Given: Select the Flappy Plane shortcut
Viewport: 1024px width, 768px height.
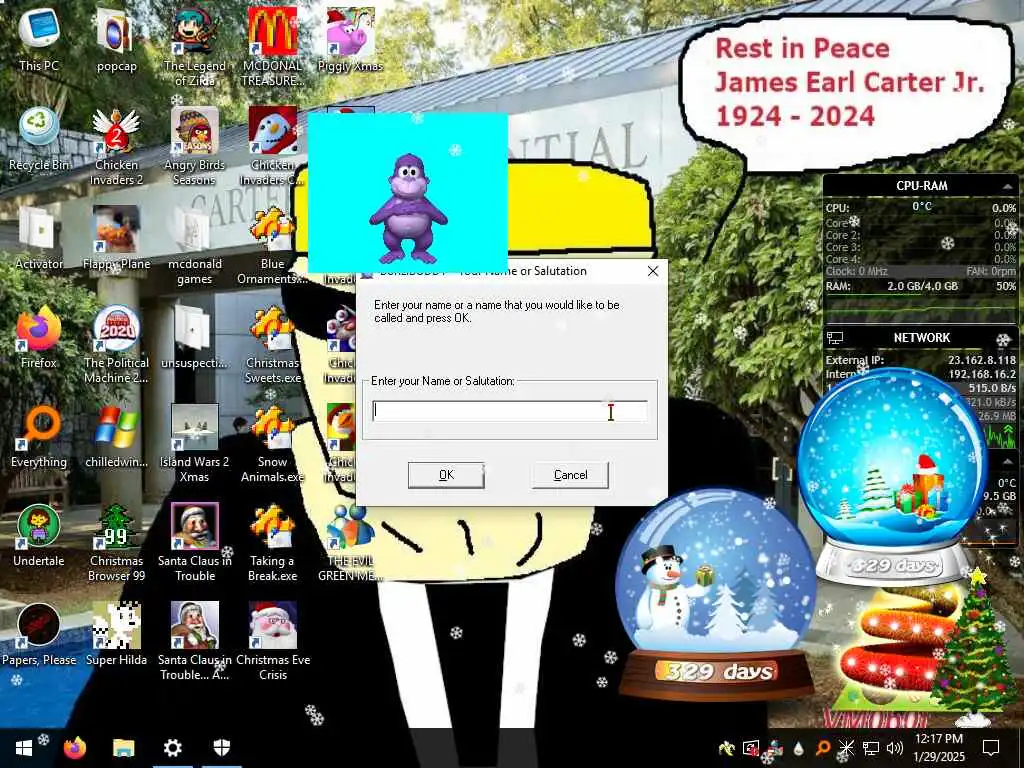Looking at the screenshot, I should 116,238.
